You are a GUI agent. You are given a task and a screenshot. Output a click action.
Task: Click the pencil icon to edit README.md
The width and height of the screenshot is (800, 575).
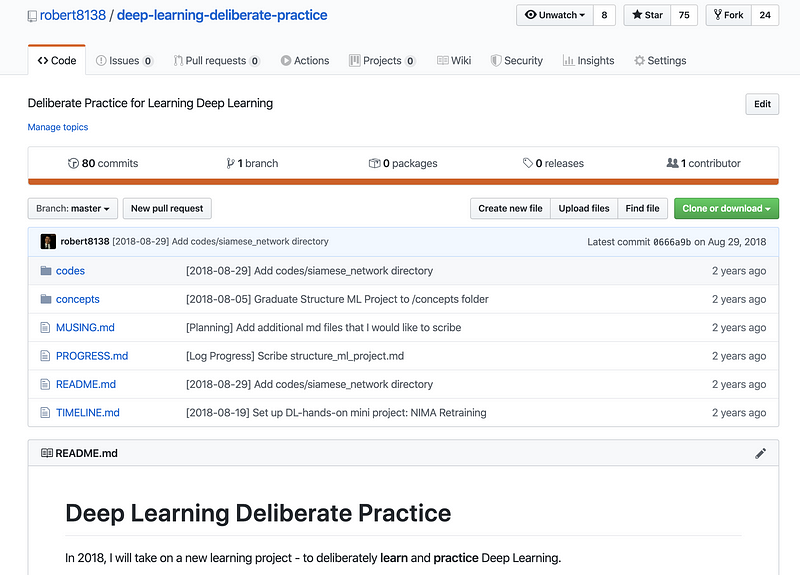[x=760, y=453]
